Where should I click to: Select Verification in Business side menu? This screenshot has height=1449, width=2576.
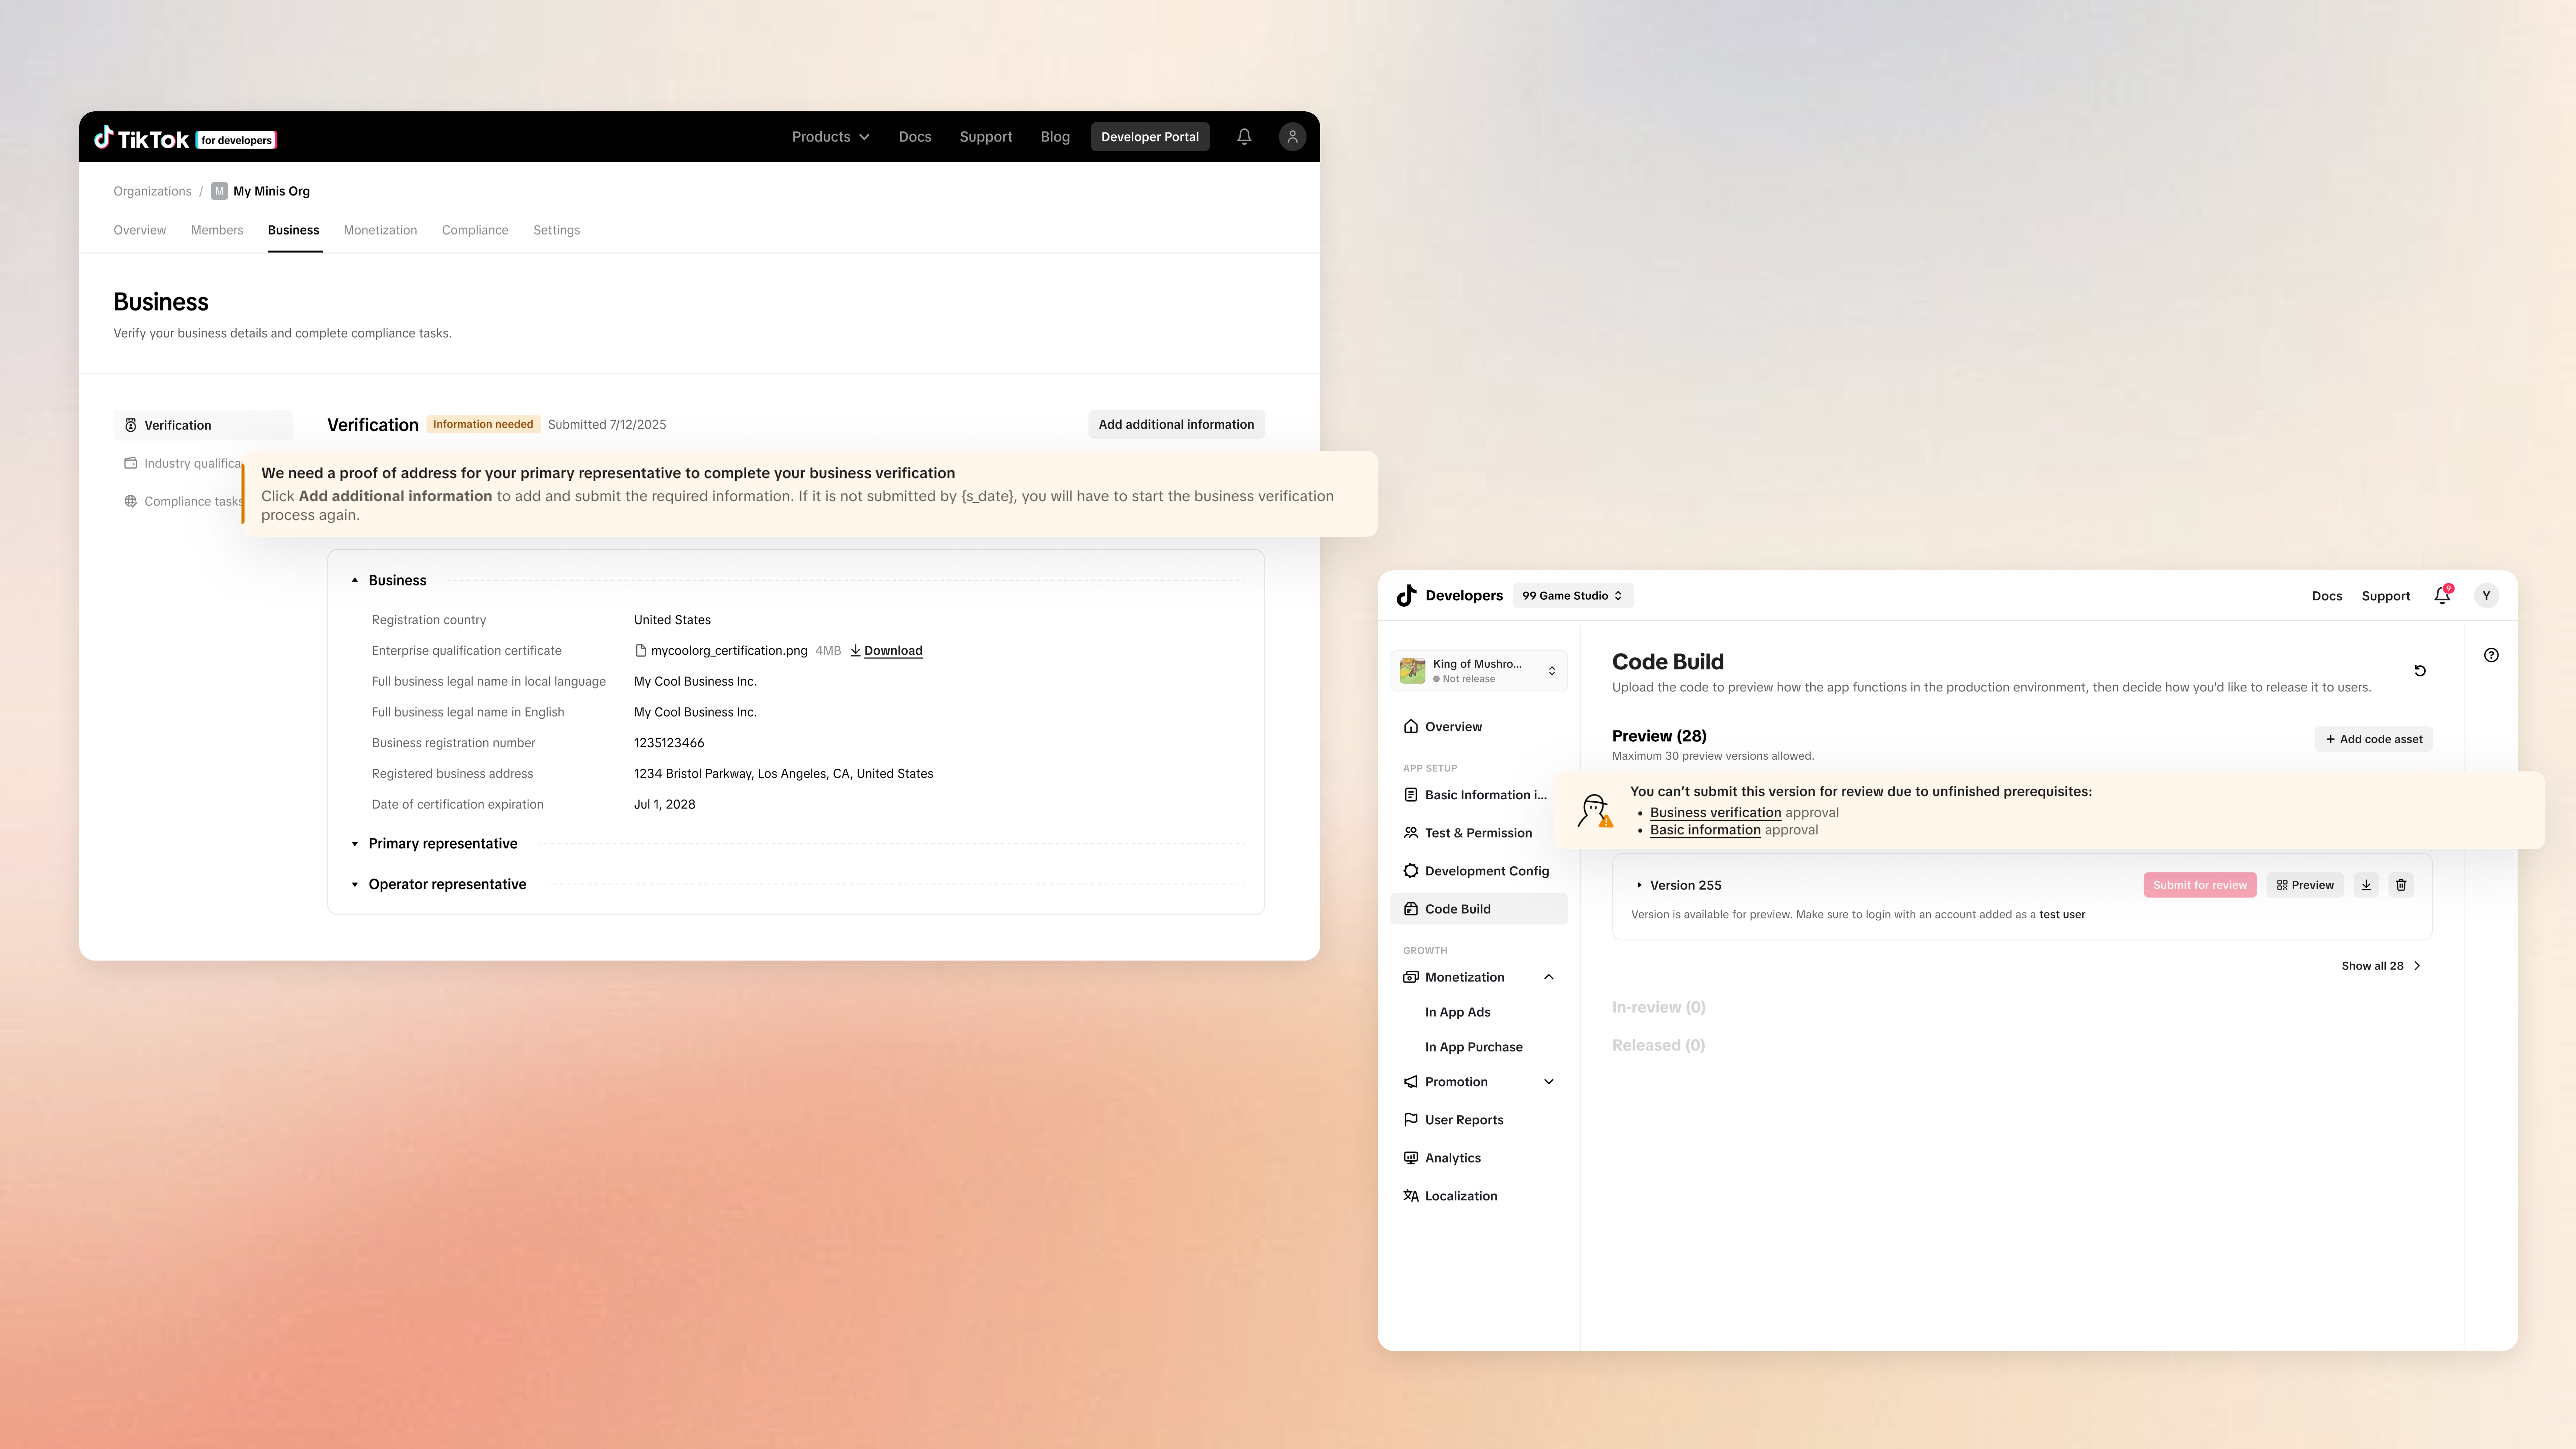click(203, 425)
